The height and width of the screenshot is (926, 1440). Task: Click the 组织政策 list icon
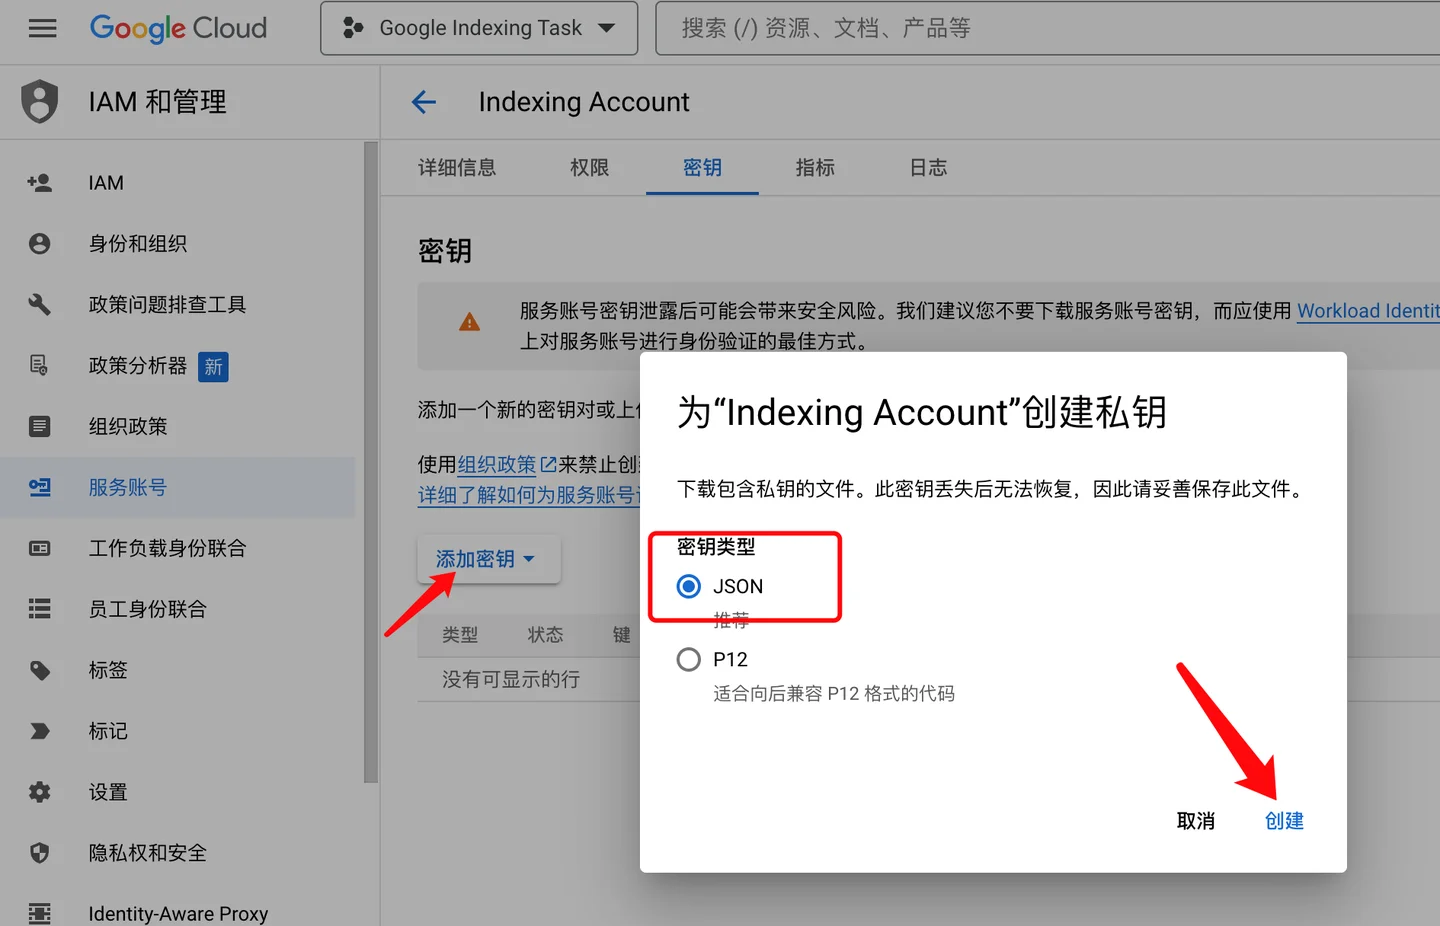pos(40,427)
